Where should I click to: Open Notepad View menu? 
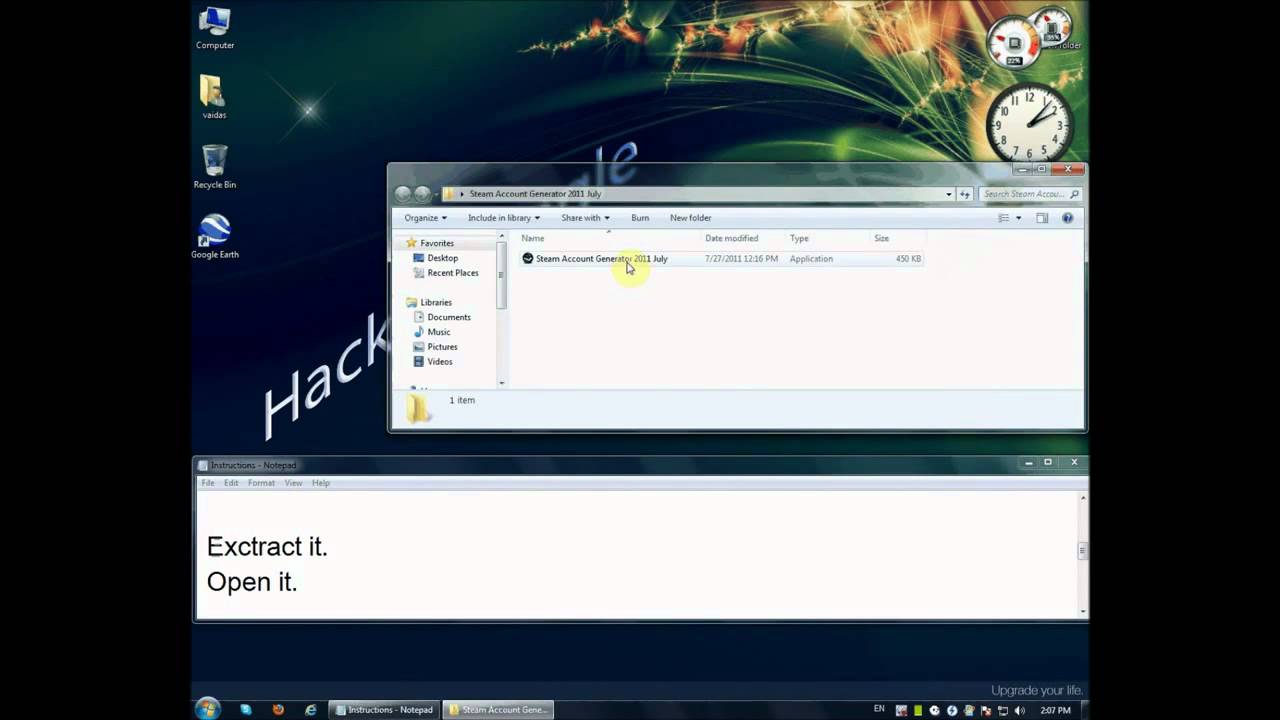point(293,483)
